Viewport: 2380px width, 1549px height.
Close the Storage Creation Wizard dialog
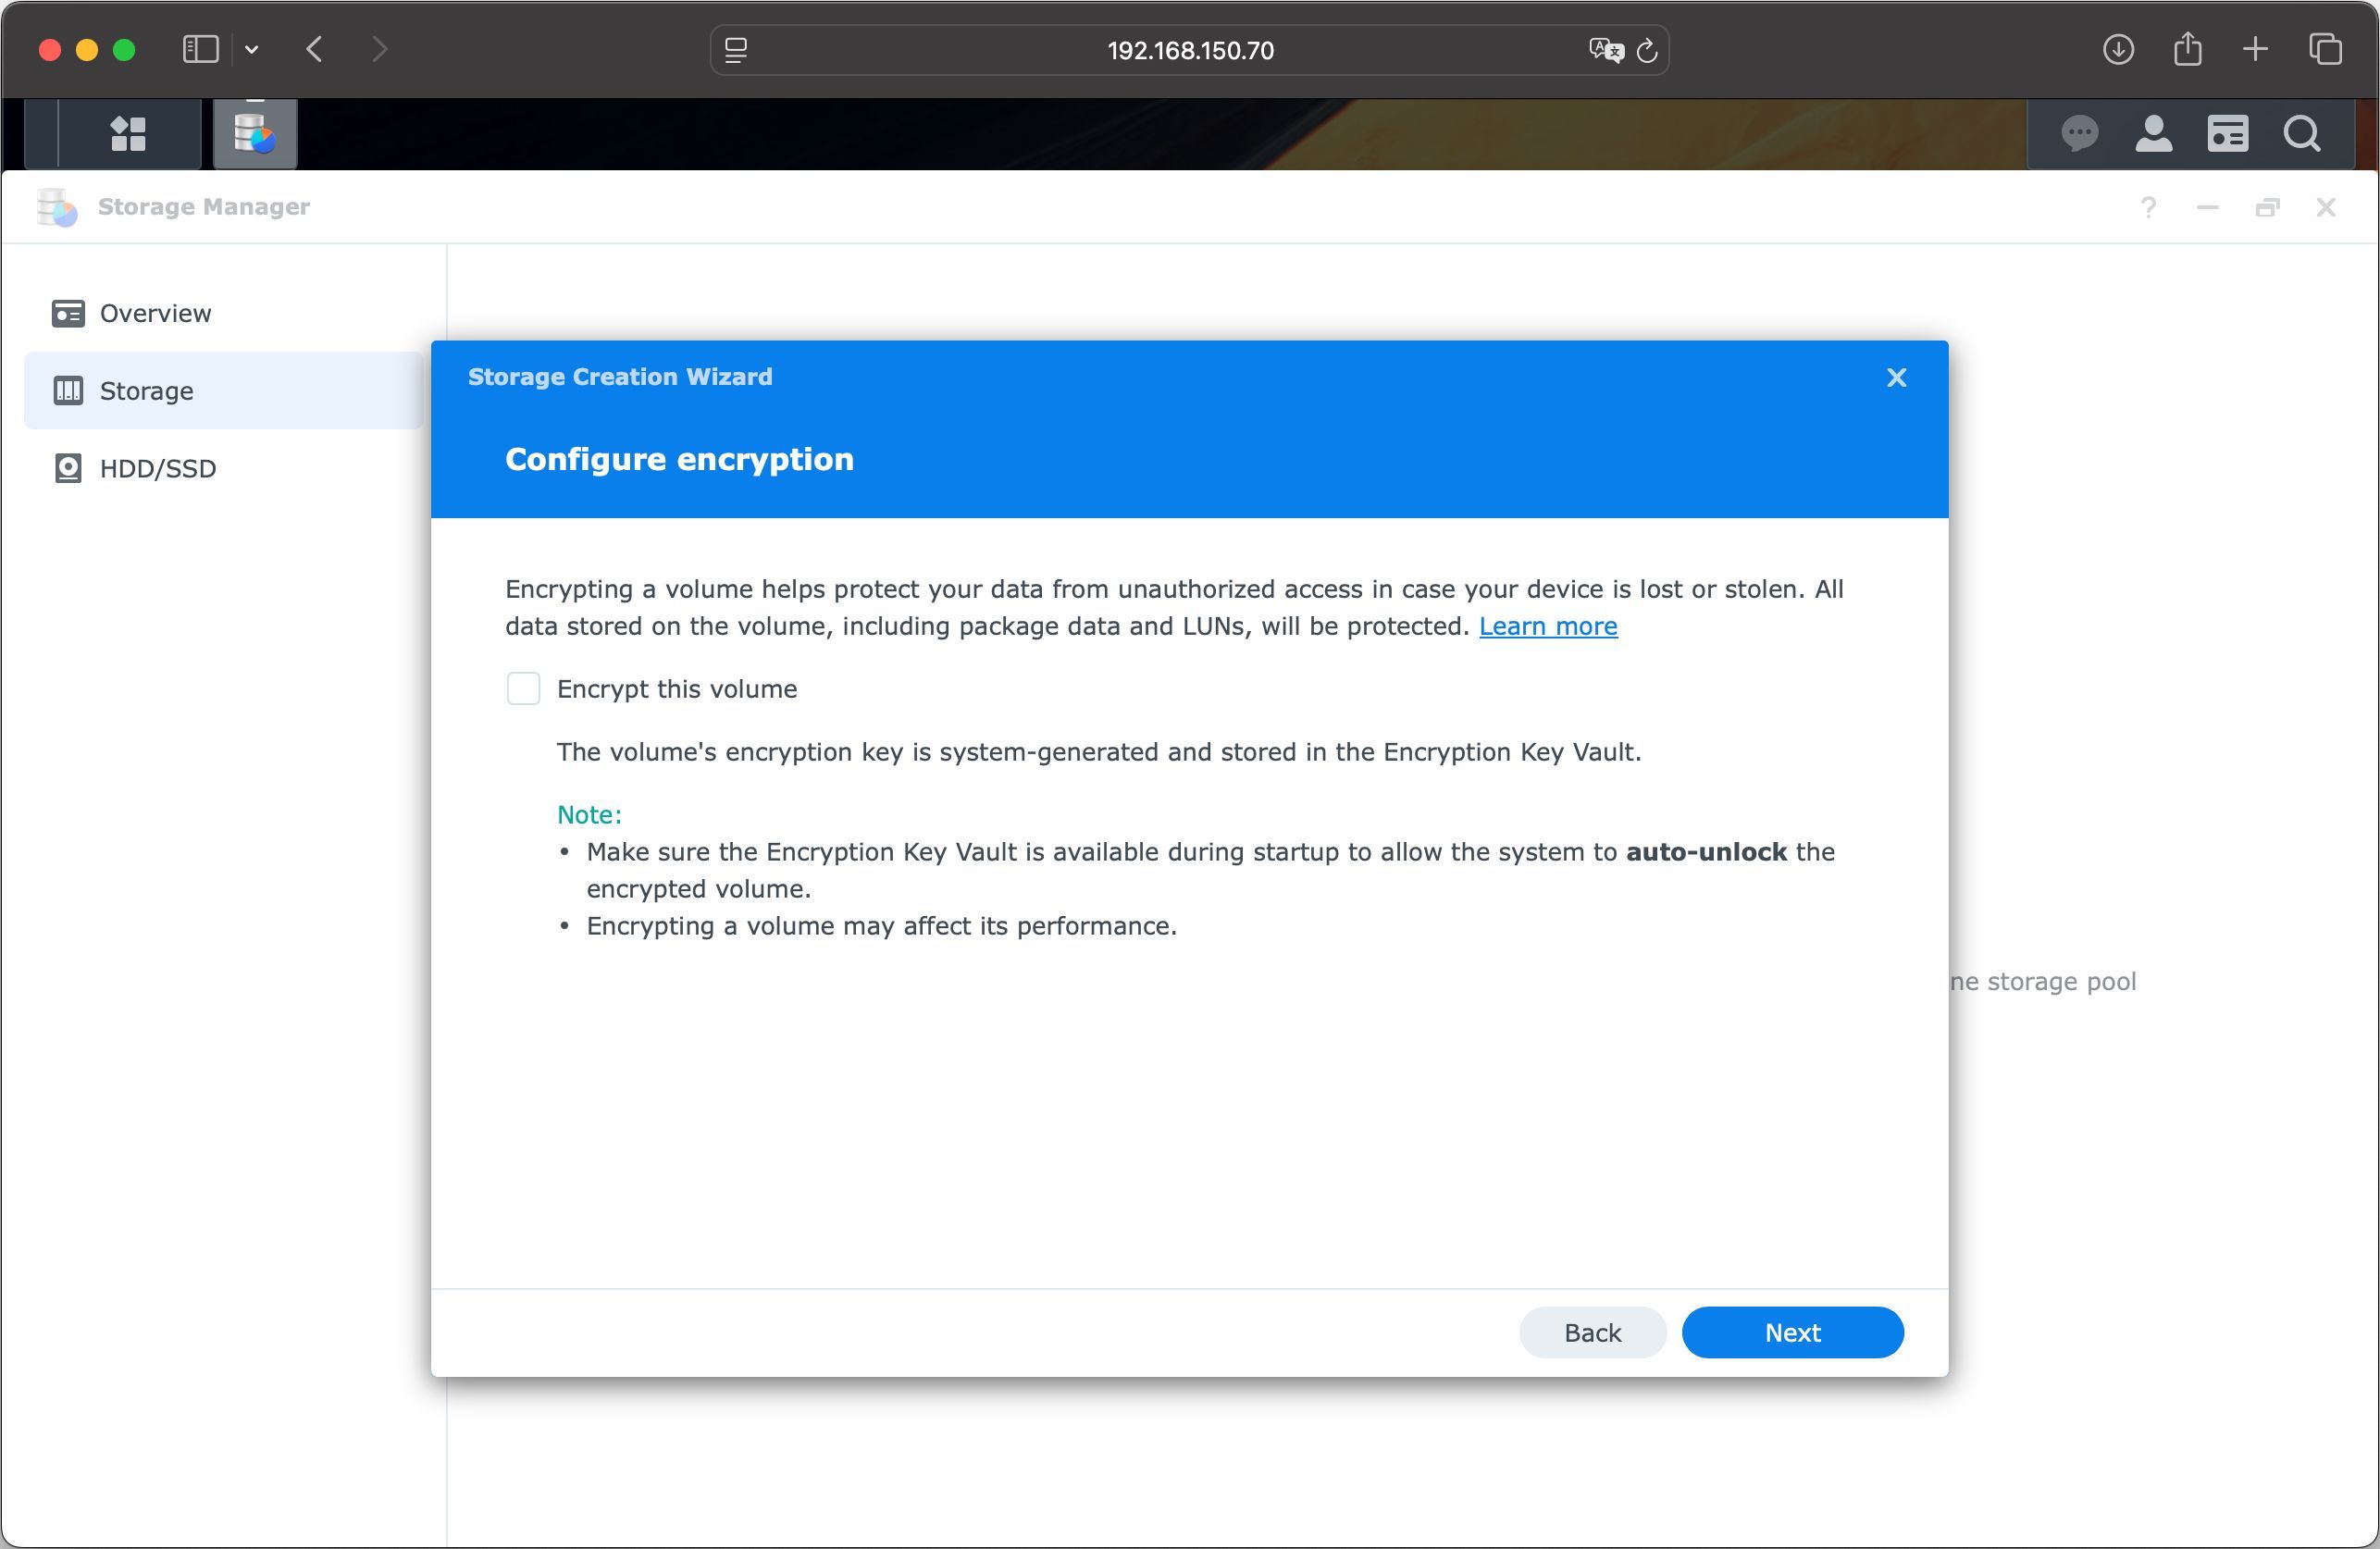1896,378
